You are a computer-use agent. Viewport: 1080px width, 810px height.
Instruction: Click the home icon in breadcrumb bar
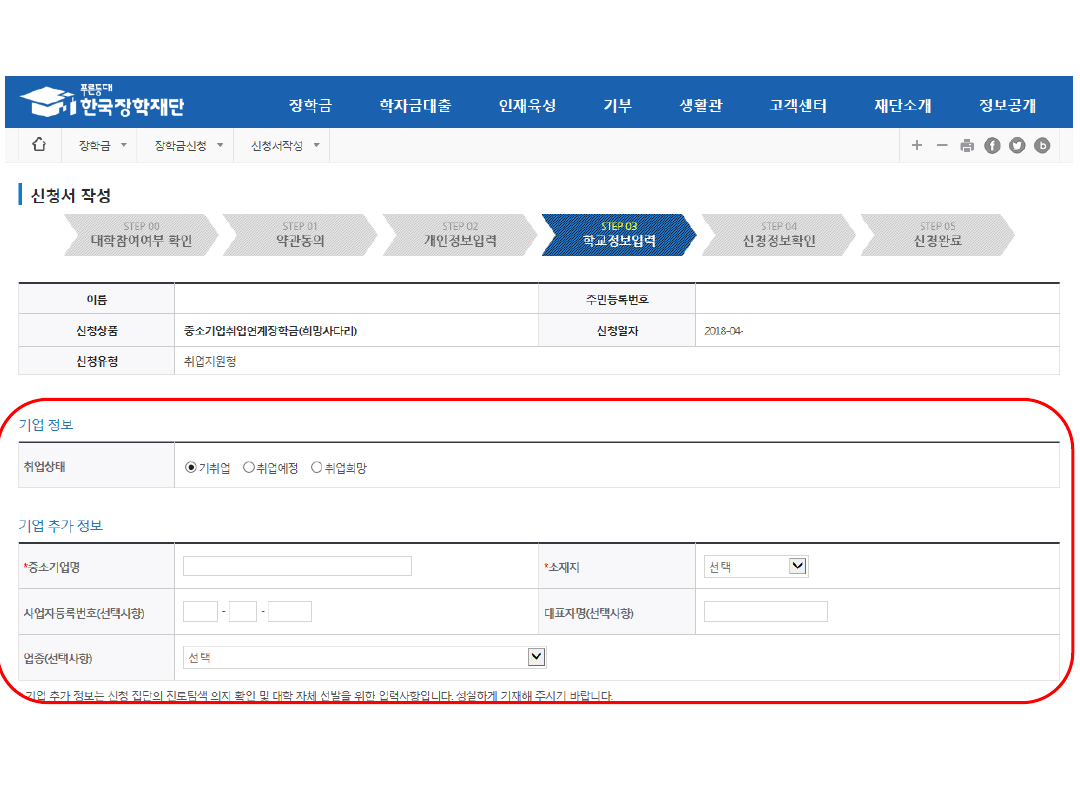tap(39, 145)
